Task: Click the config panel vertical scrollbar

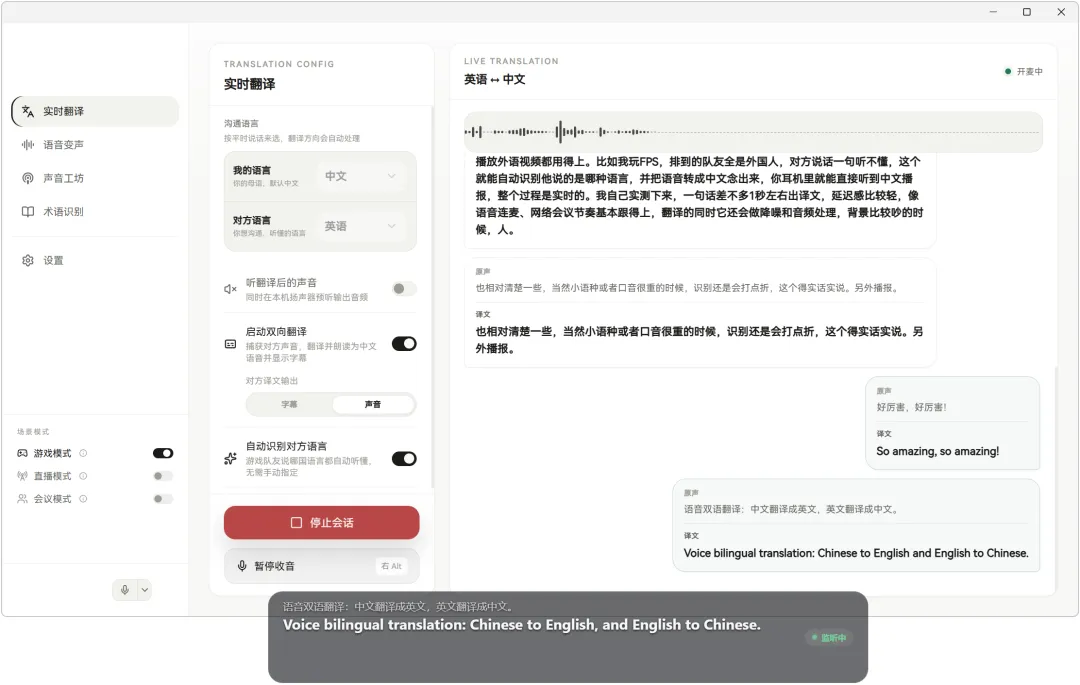Action: 432,296
